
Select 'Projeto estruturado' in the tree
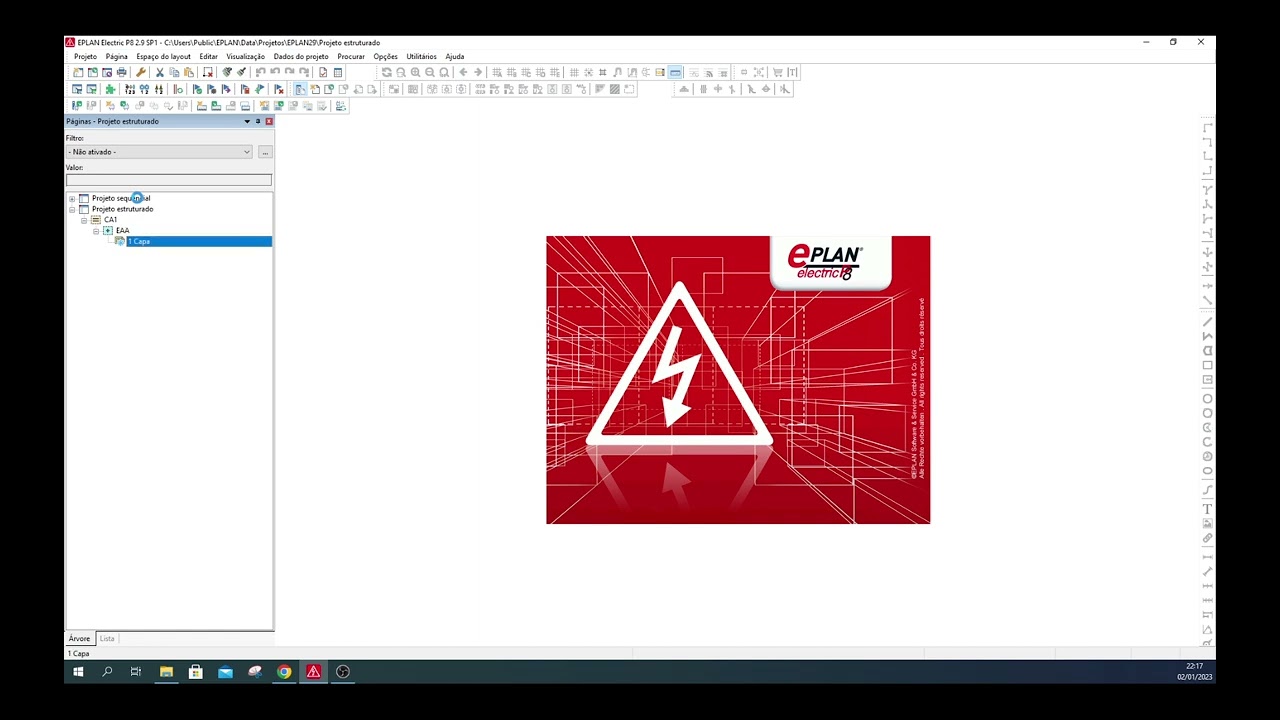point(122,209)
